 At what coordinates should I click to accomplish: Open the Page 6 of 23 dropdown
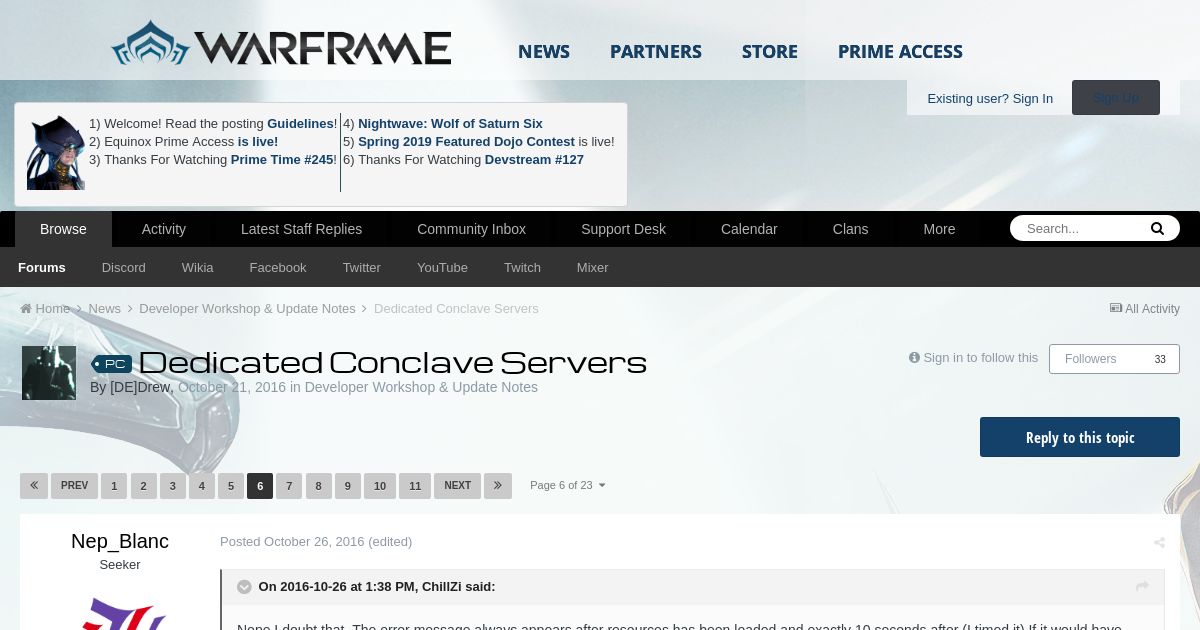(567, 486)
